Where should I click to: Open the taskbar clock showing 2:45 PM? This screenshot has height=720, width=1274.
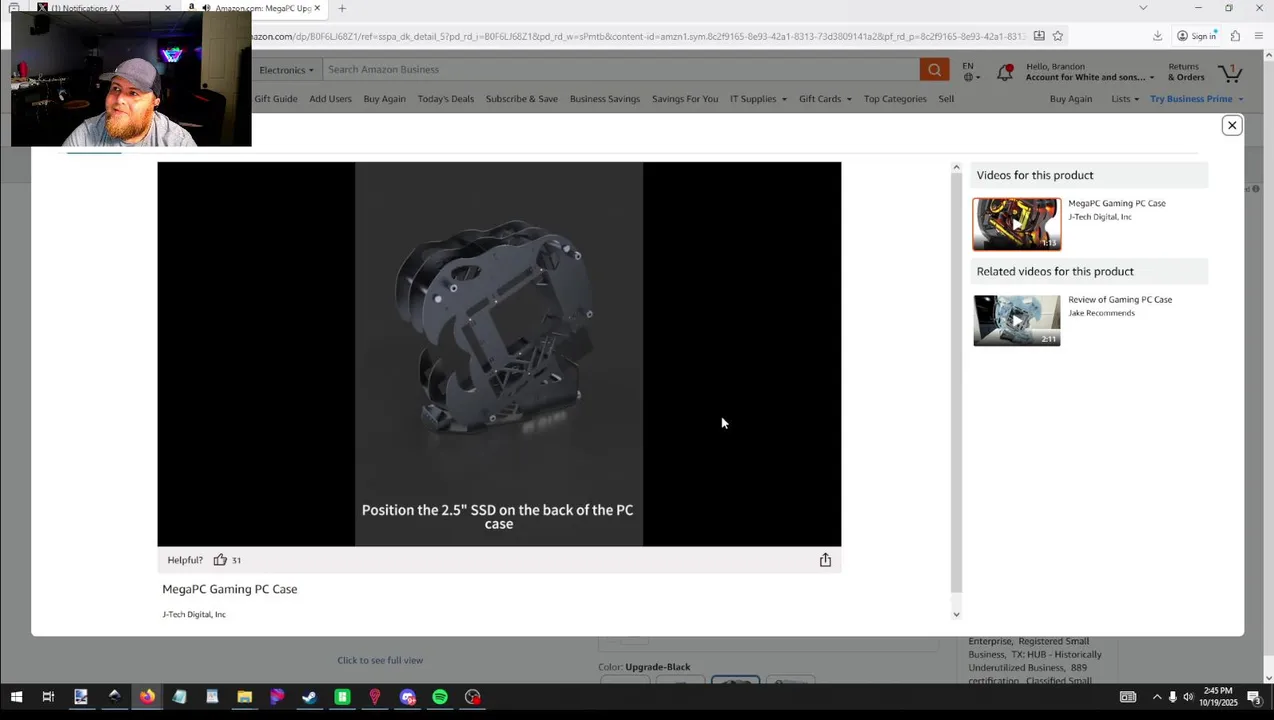click(1219, 697)
